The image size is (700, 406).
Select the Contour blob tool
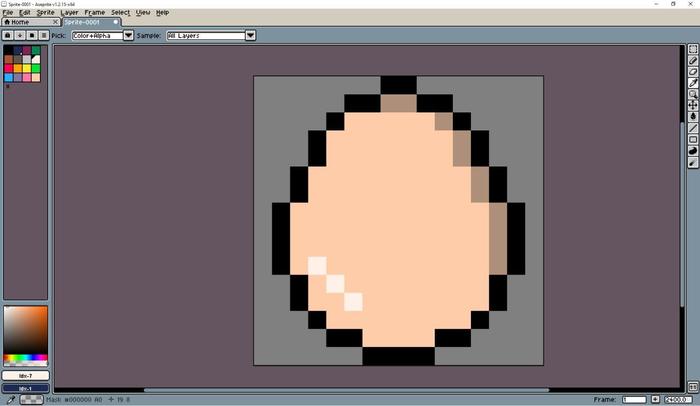coord(693,151)
